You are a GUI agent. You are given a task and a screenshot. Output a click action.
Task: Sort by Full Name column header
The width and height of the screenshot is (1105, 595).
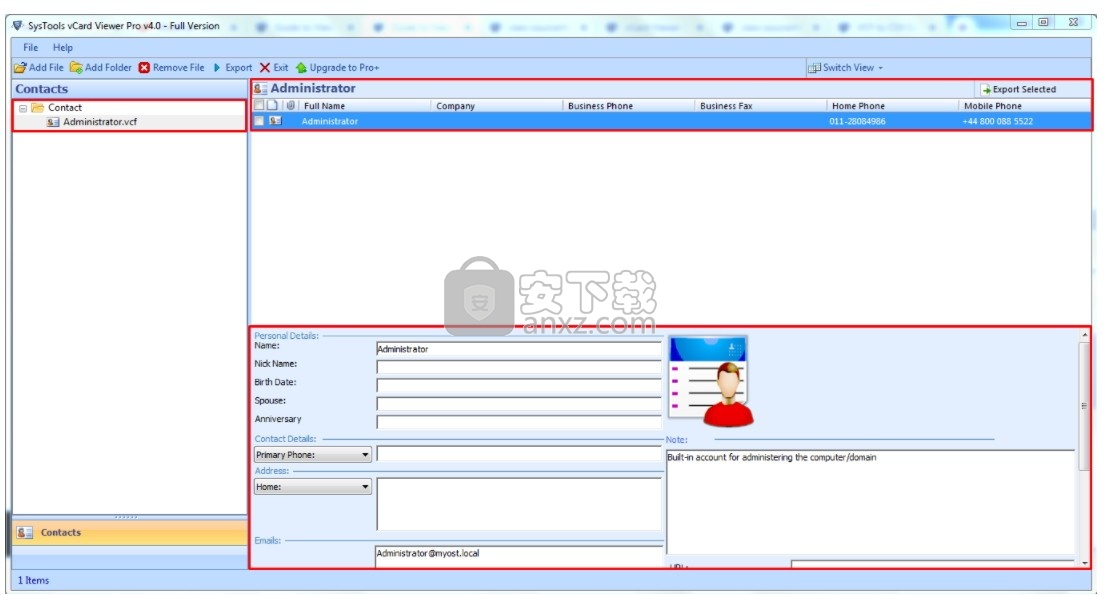click(324, 106)
